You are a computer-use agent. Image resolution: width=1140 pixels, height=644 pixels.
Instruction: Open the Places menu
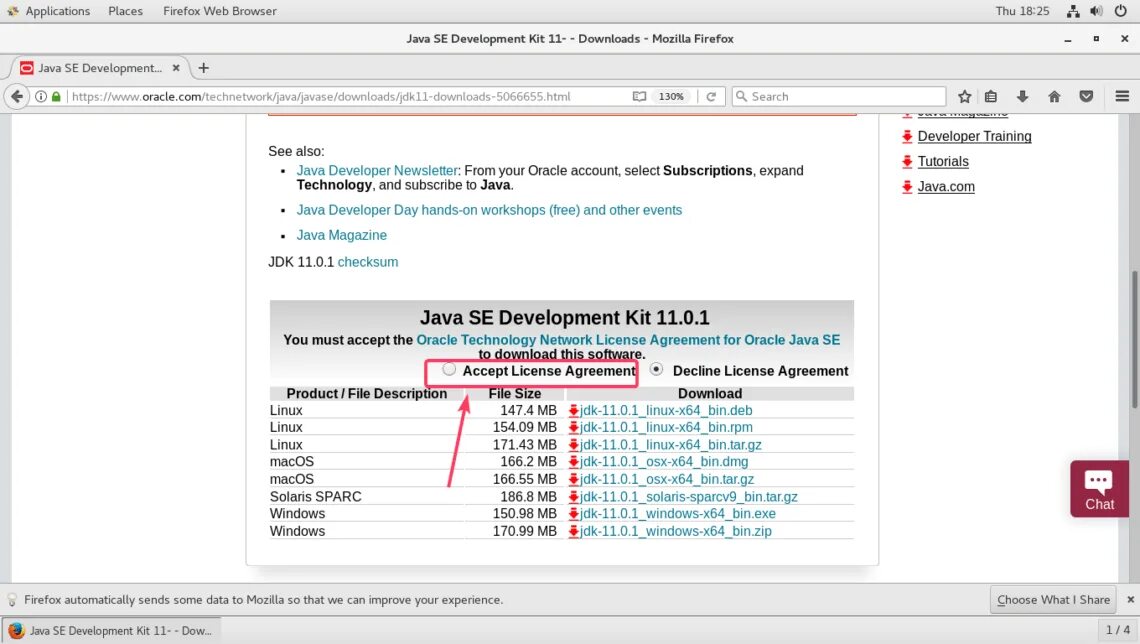[x=125, y=11]
